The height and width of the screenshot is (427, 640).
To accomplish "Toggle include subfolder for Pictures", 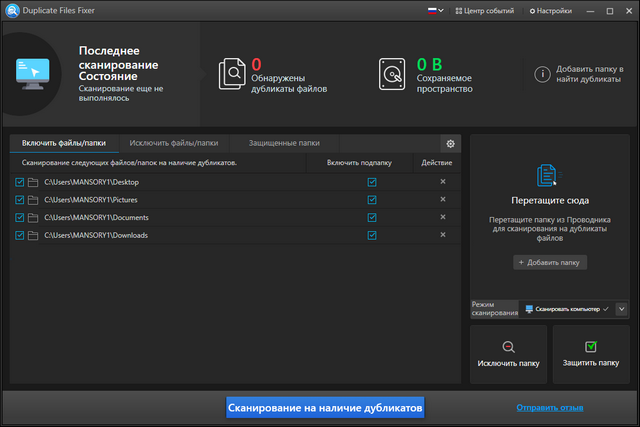I will click(372, 200).
